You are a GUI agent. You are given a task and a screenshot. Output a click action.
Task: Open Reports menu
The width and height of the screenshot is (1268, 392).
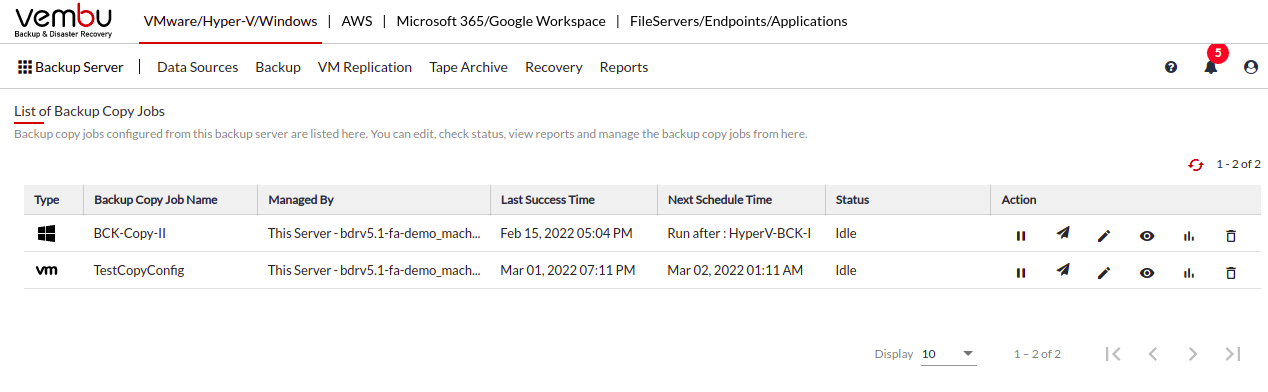[x=624, y=67]
